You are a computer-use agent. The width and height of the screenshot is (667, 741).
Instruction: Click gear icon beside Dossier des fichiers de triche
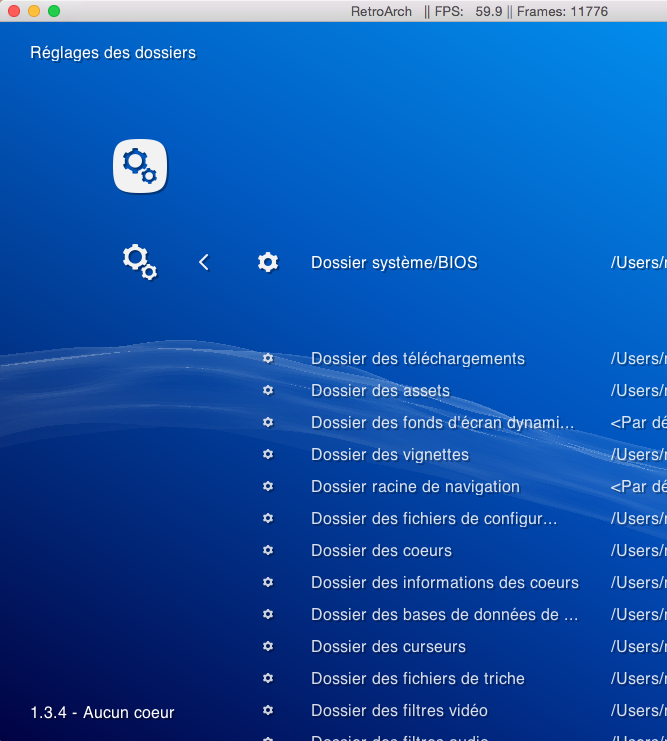pos(268,678)
